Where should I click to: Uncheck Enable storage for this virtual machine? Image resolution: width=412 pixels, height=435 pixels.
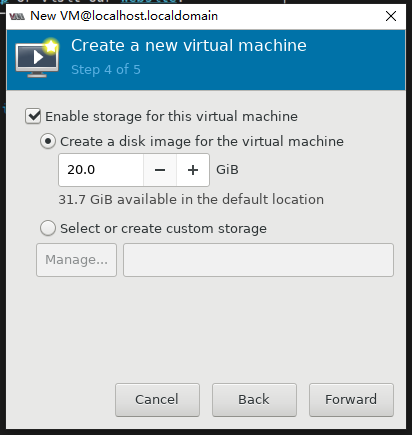(33, 116)
